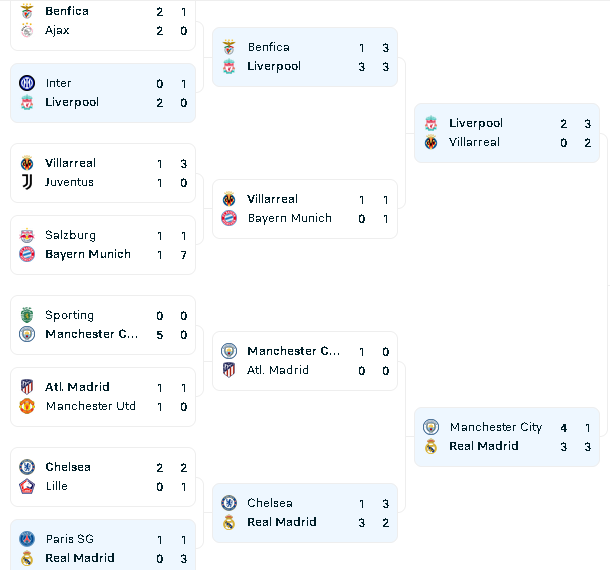Viewport: 610px width, 570px height.
Task: Select the Sporting vs Manchester City match card
Action: 103,325
